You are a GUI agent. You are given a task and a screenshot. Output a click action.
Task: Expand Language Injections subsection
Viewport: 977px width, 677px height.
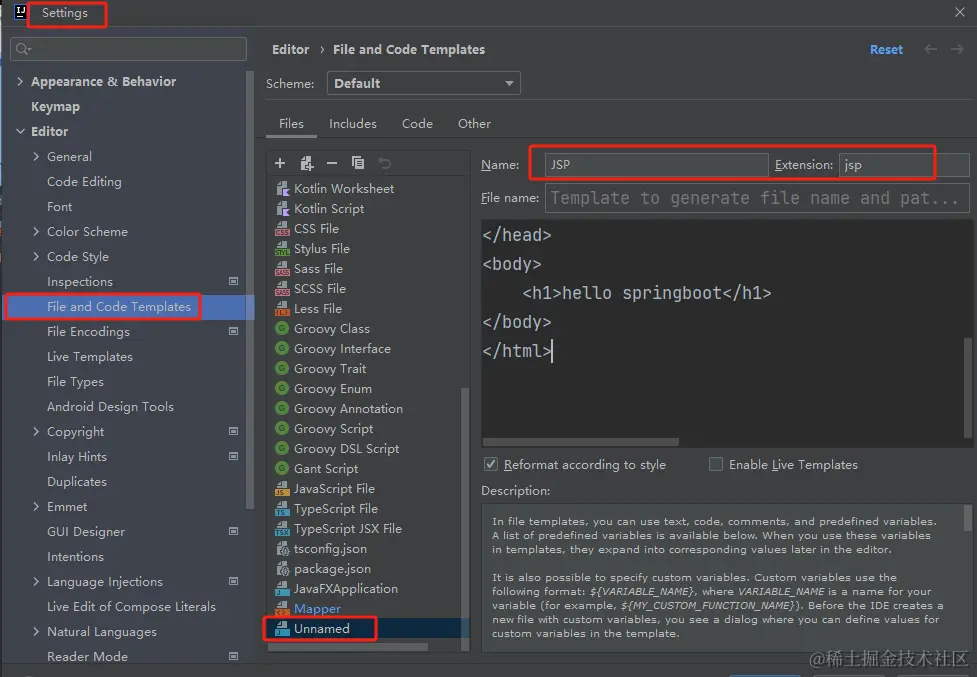[36, 582]
